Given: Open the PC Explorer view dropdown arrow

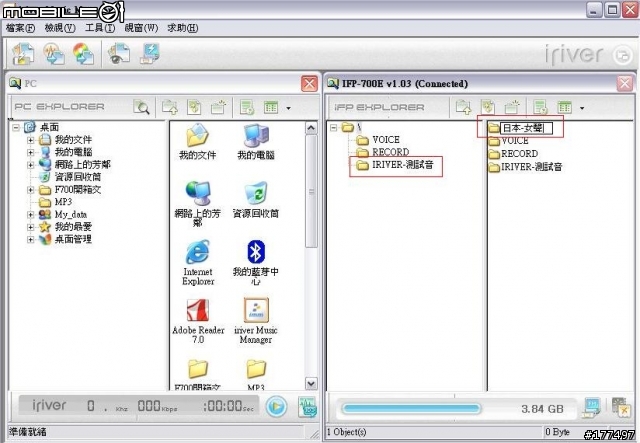Looking at the screenshot, I should [289, 108].
